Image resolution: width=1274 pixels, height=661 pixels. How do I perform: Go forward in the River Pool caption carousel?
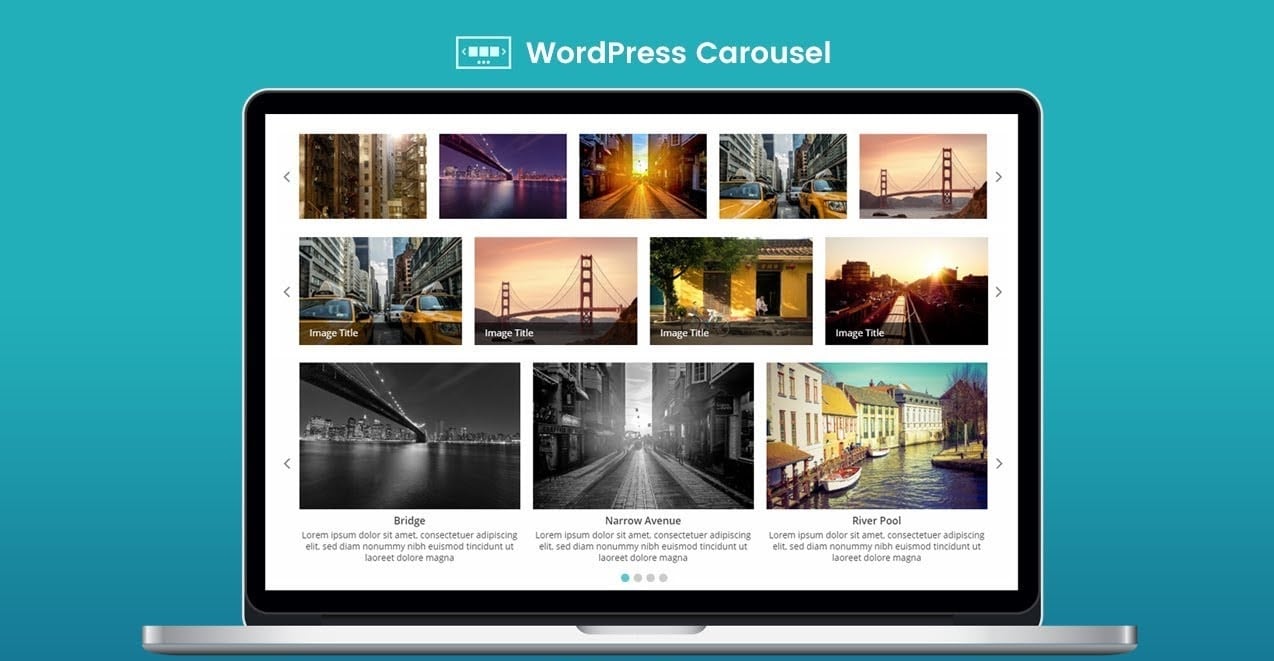tap(998, 464)
